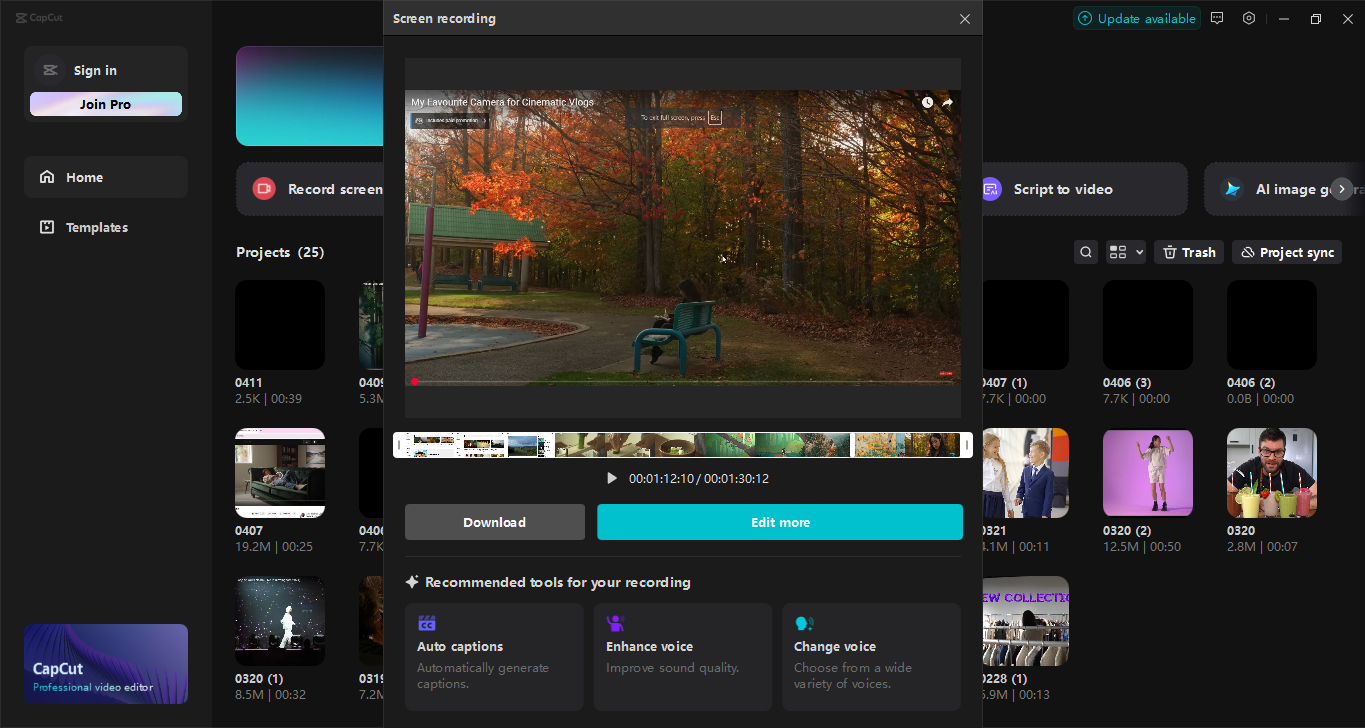Click the Sign in avatar icon
This screenshot has width=1365, height=728.
49,70
